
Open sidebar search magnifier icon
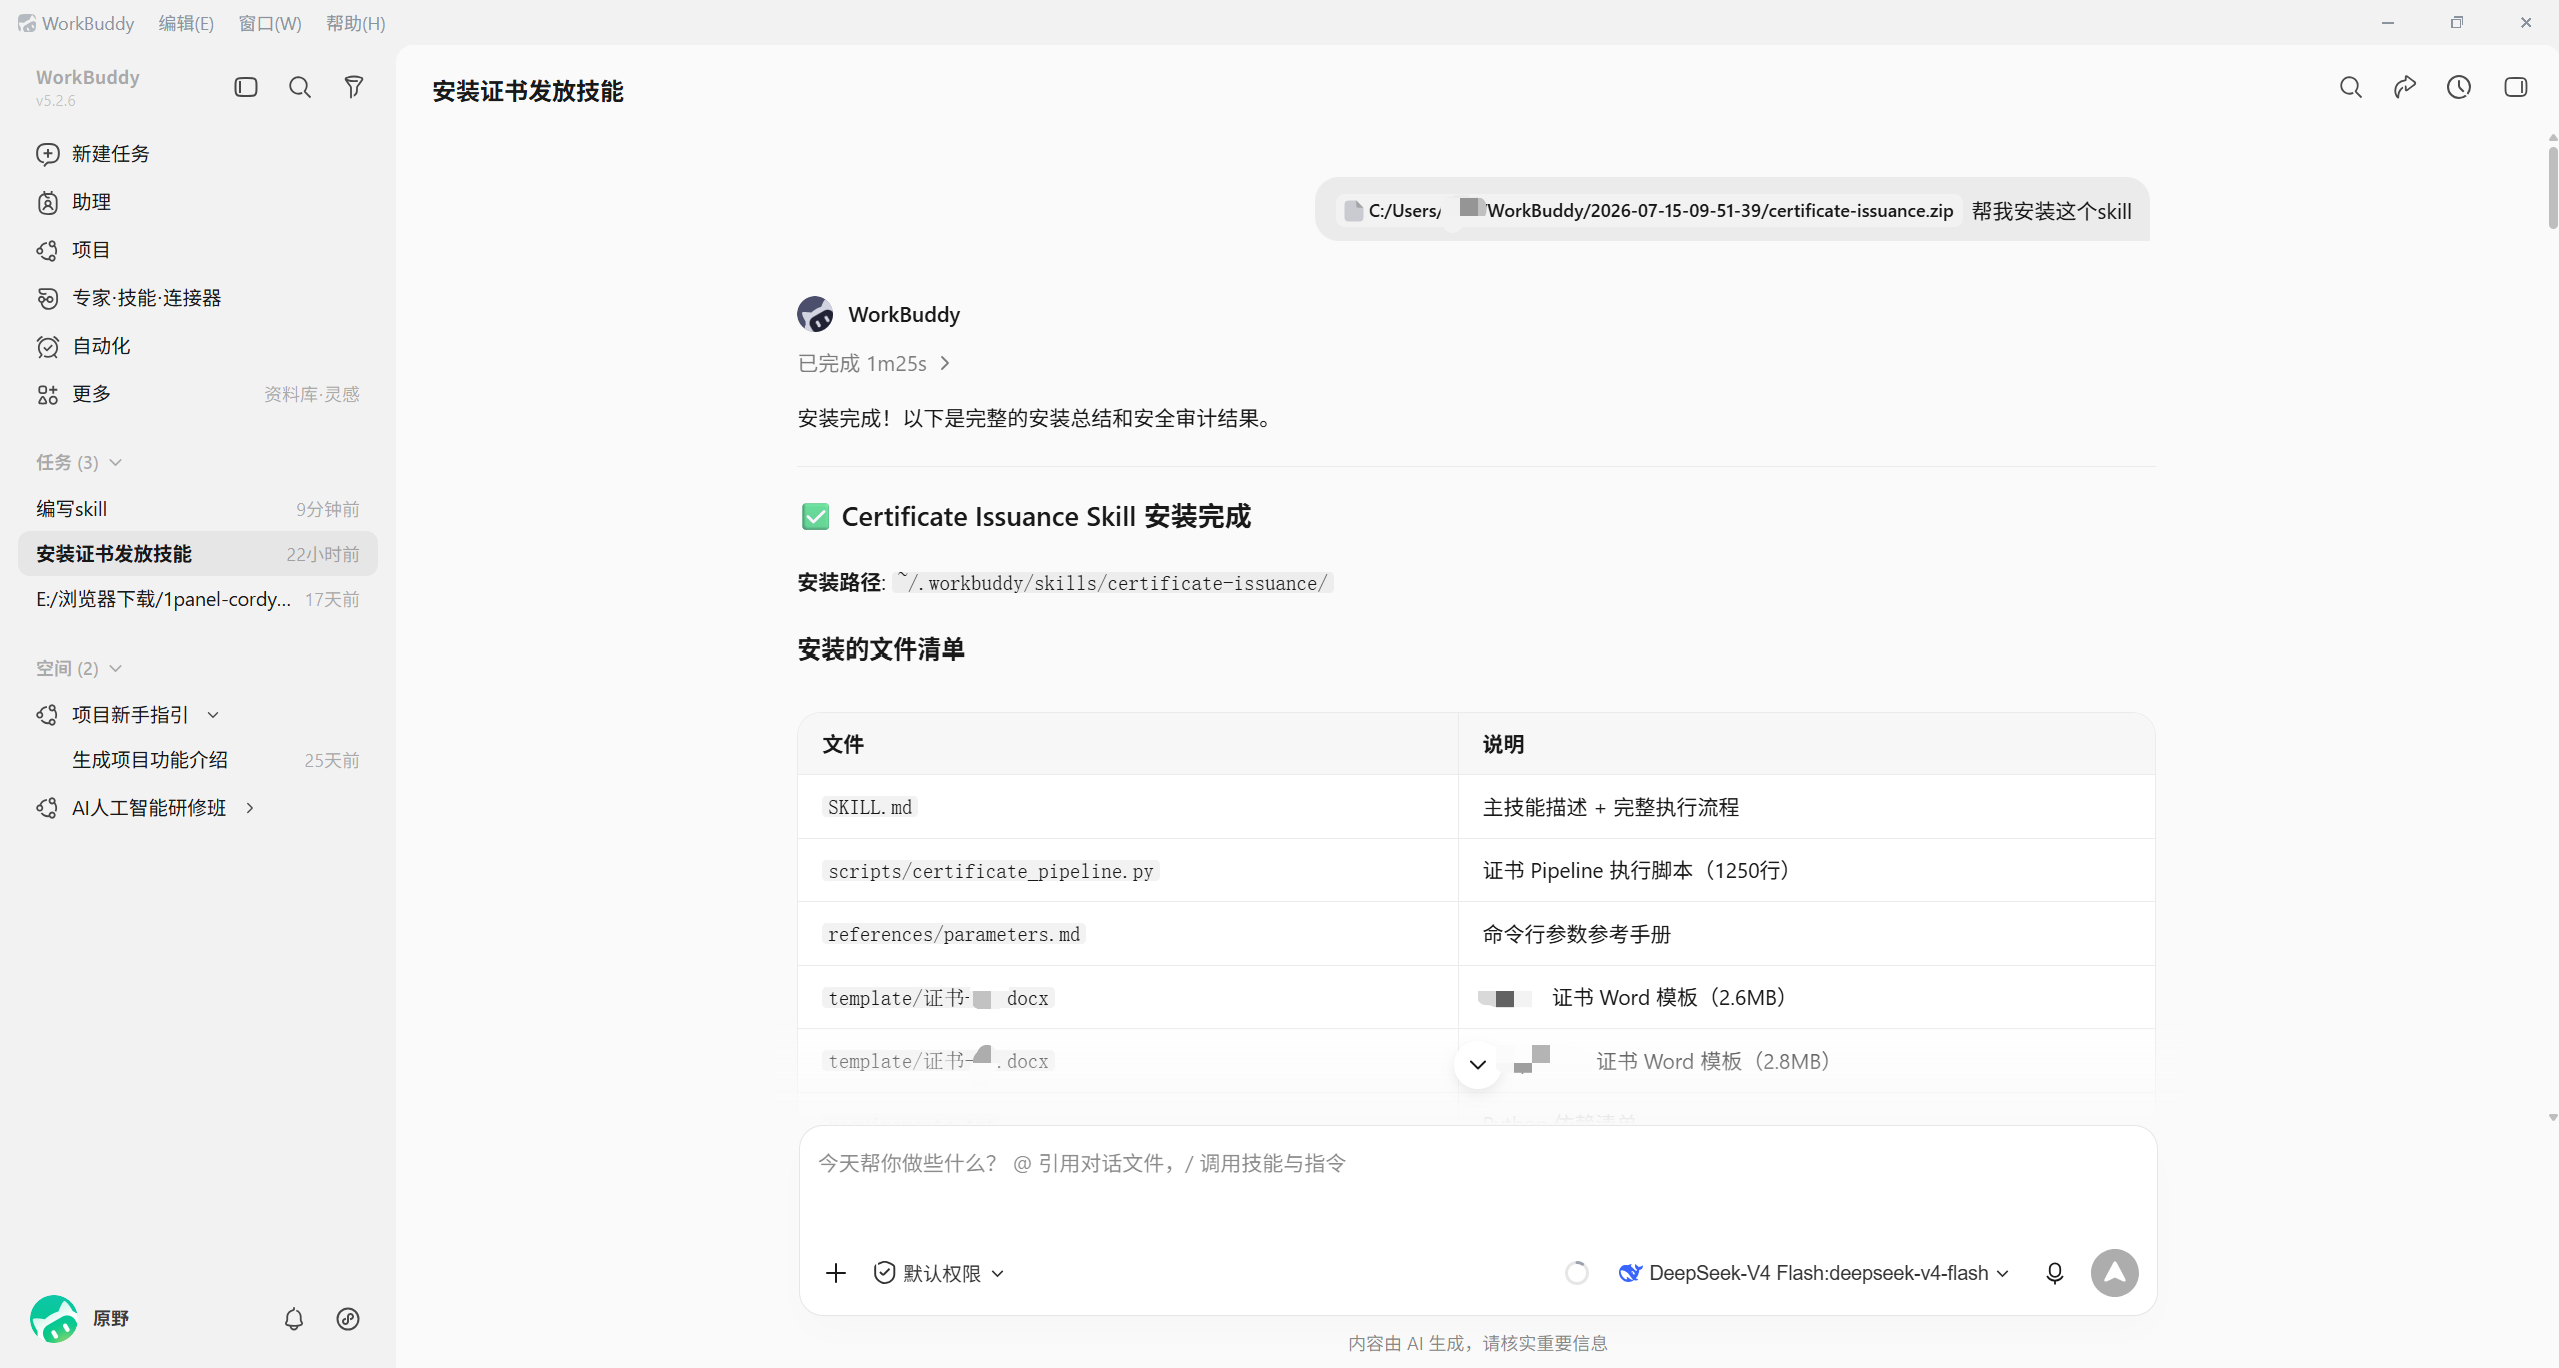[300, 87]
